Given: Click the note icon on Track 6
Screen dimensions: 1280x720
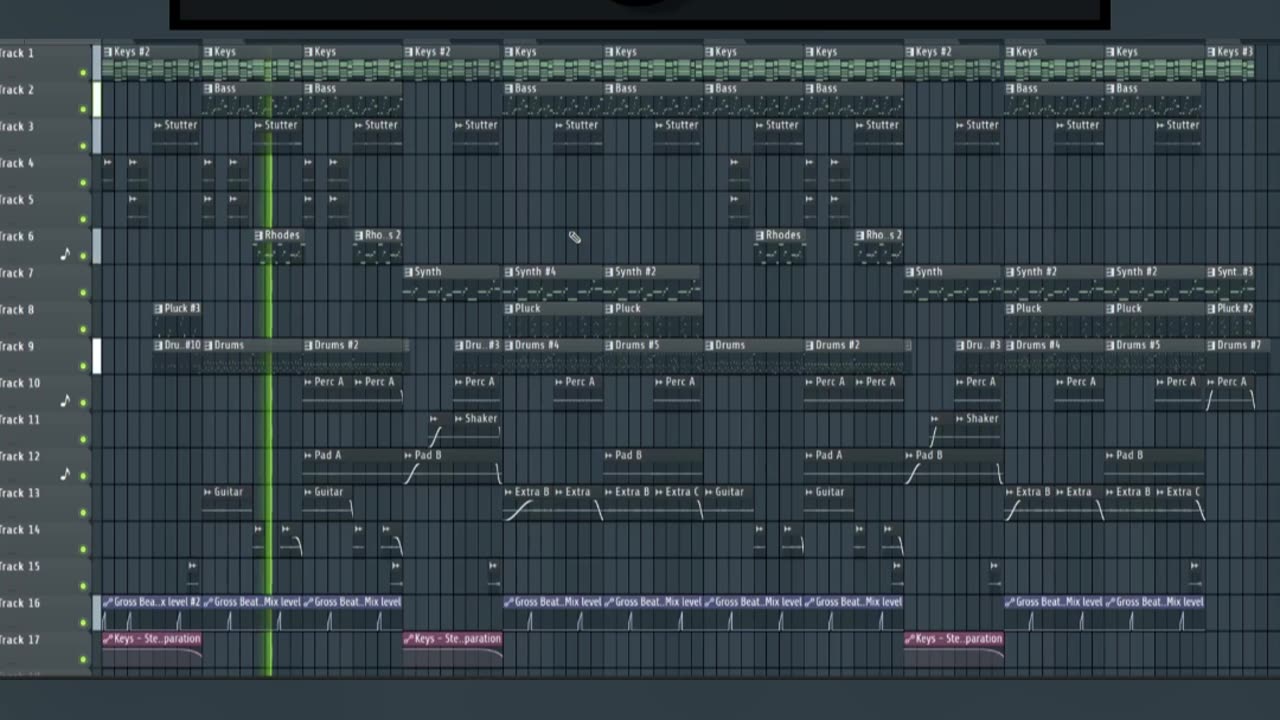Looking at the screenshot, I should tap(66, 254).
